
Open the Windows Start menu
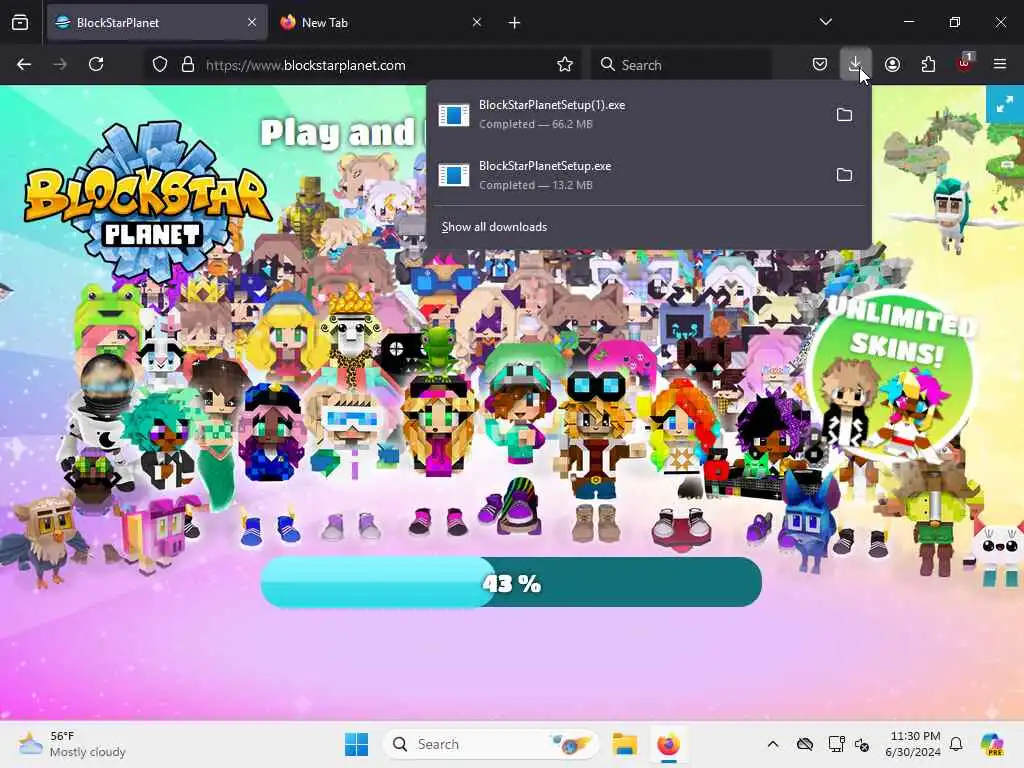357,744
